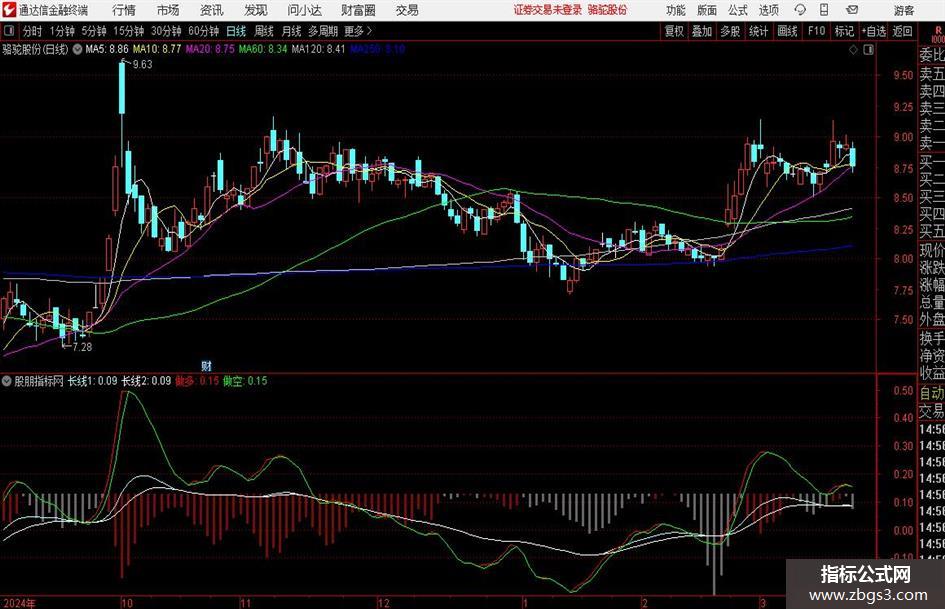Switch to 15分钟 period tab
Screen dimensions: 945x609
128,31
